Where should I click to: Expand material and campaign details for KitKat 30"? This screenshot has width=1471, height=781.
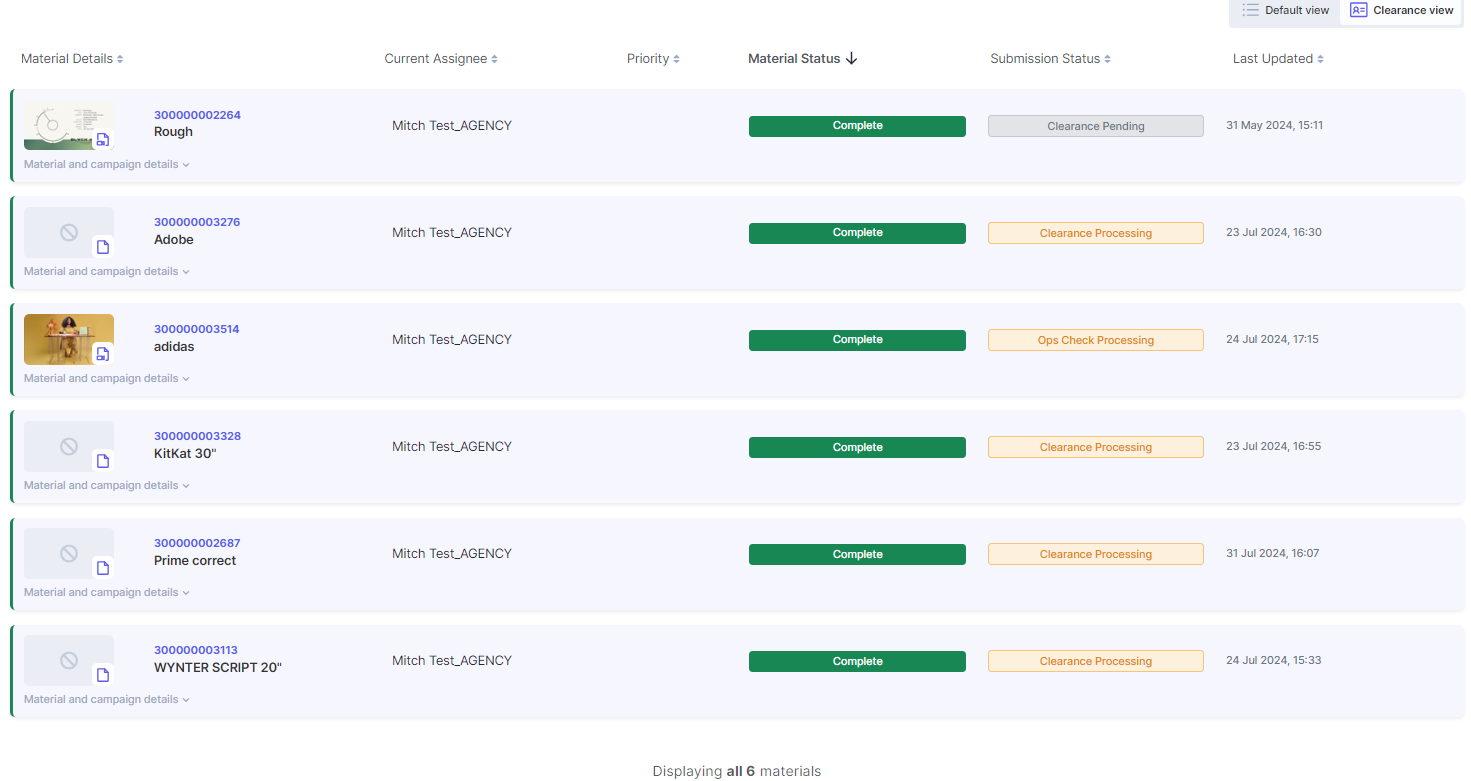coord(107,485)
